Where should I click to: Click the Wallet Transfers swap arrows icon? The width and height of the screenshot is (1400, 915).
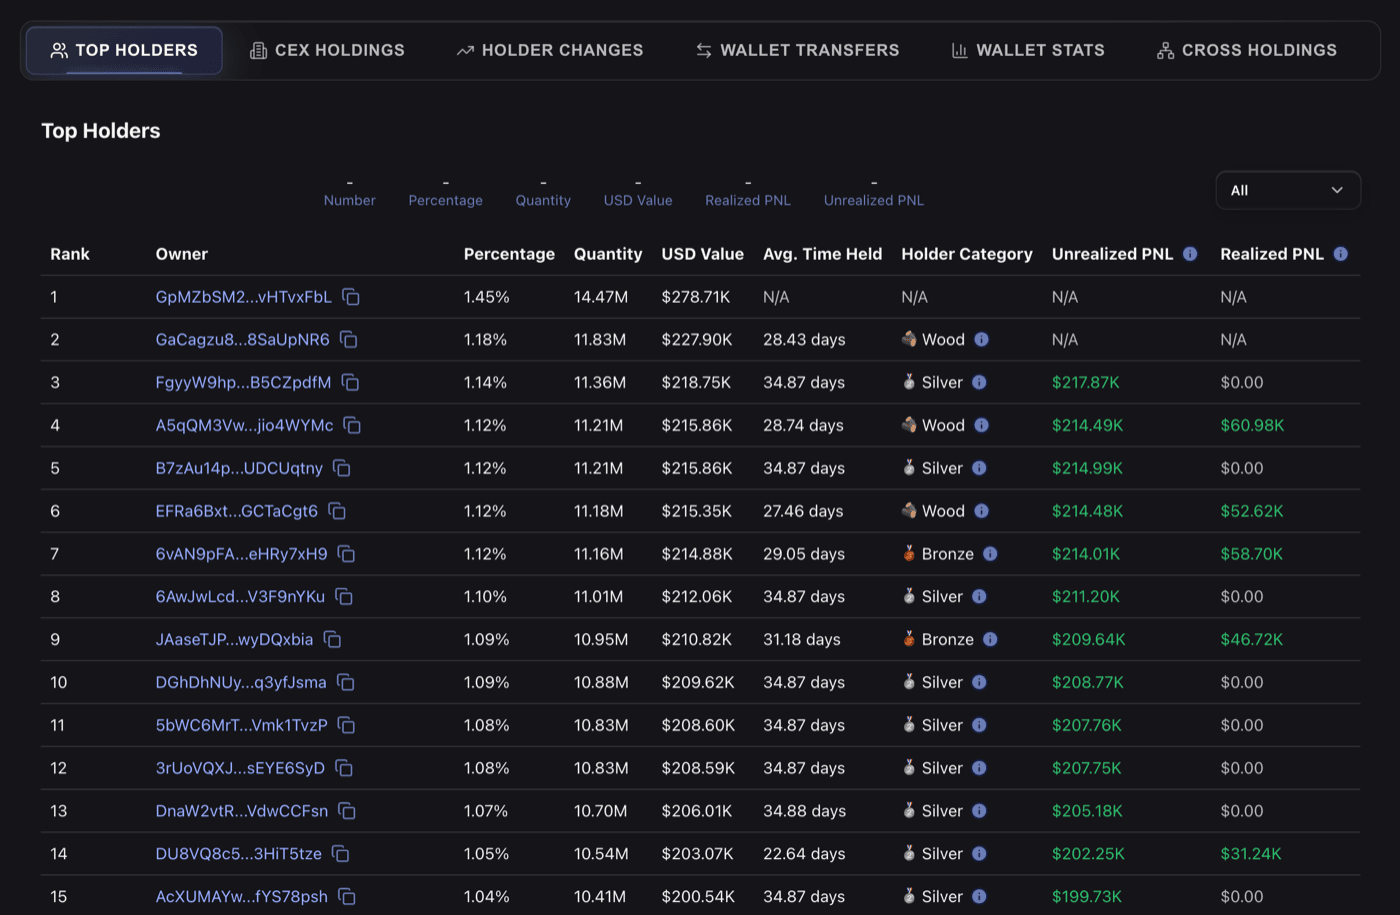702,49
